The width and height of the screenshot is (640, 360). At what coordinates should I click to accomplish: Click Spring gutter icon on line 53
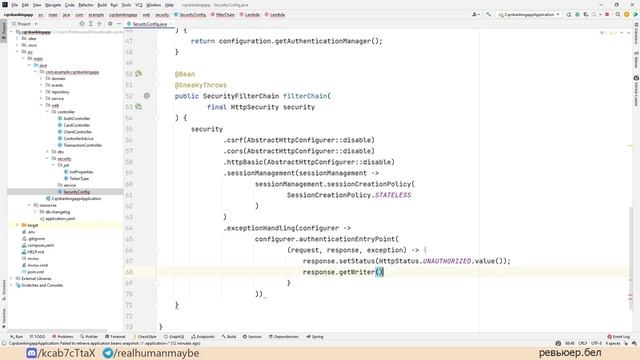(x=138, y=107)
